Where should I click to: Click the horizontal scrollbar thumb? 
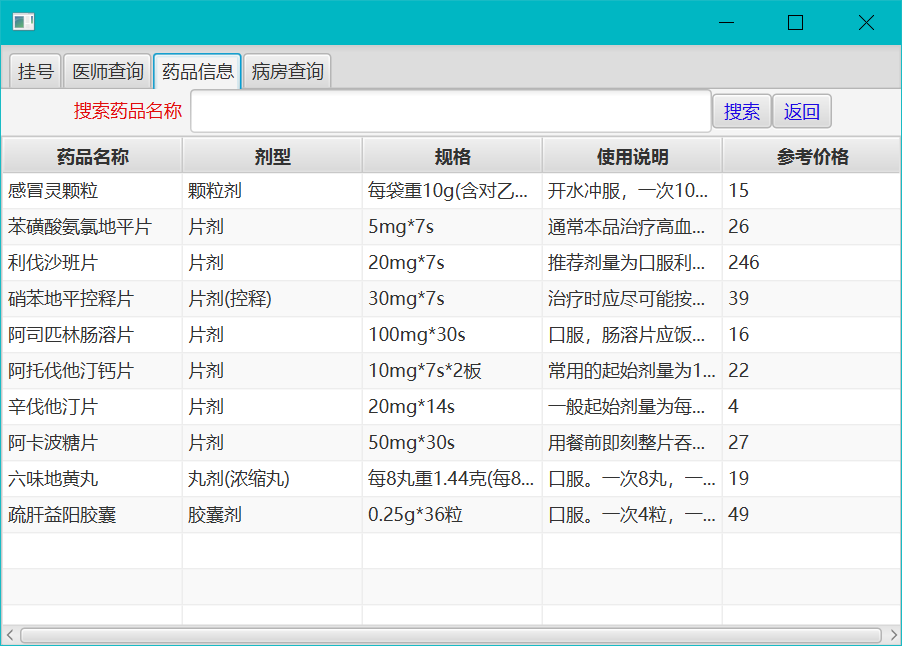pyautogui.click(x=451, y=636)
